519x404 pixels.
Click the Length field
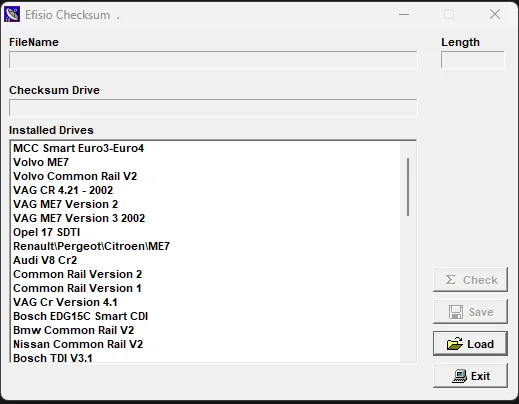tap(473, 60)
